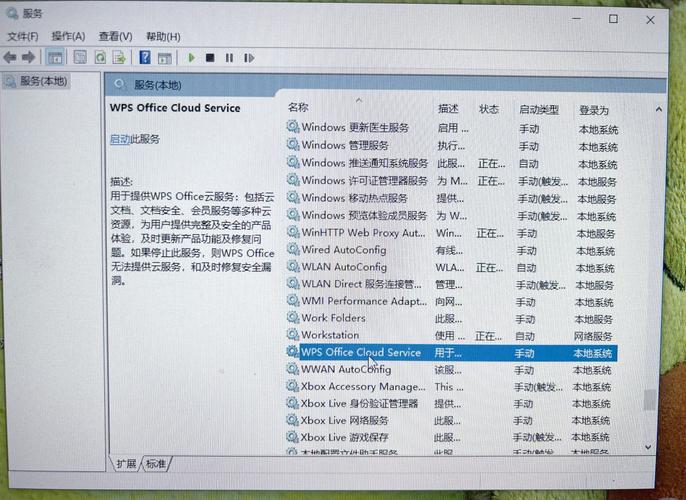Image resolution: width=686 pixels, height=500 pixels.
Task: Sort by the 登录为 column header
Action: tap(594, 110)
